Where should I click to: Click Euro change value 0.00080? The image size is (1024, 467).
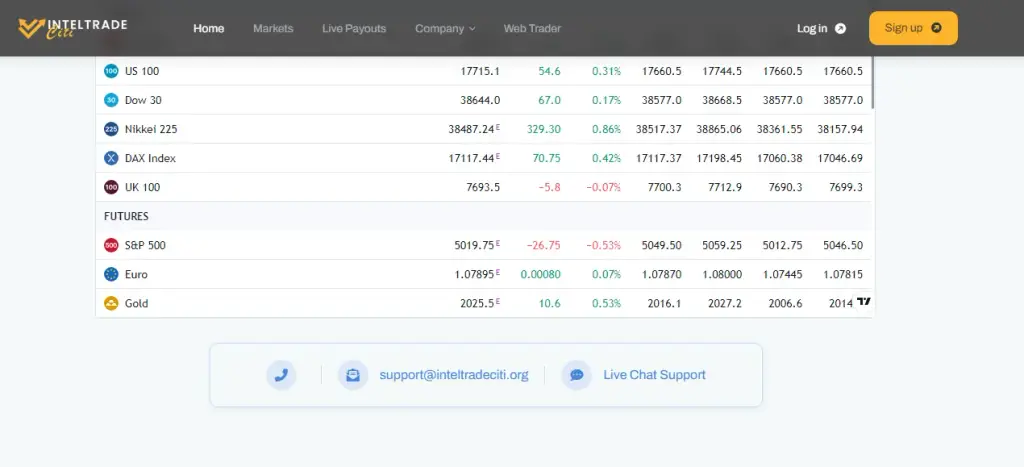[540, 274]
